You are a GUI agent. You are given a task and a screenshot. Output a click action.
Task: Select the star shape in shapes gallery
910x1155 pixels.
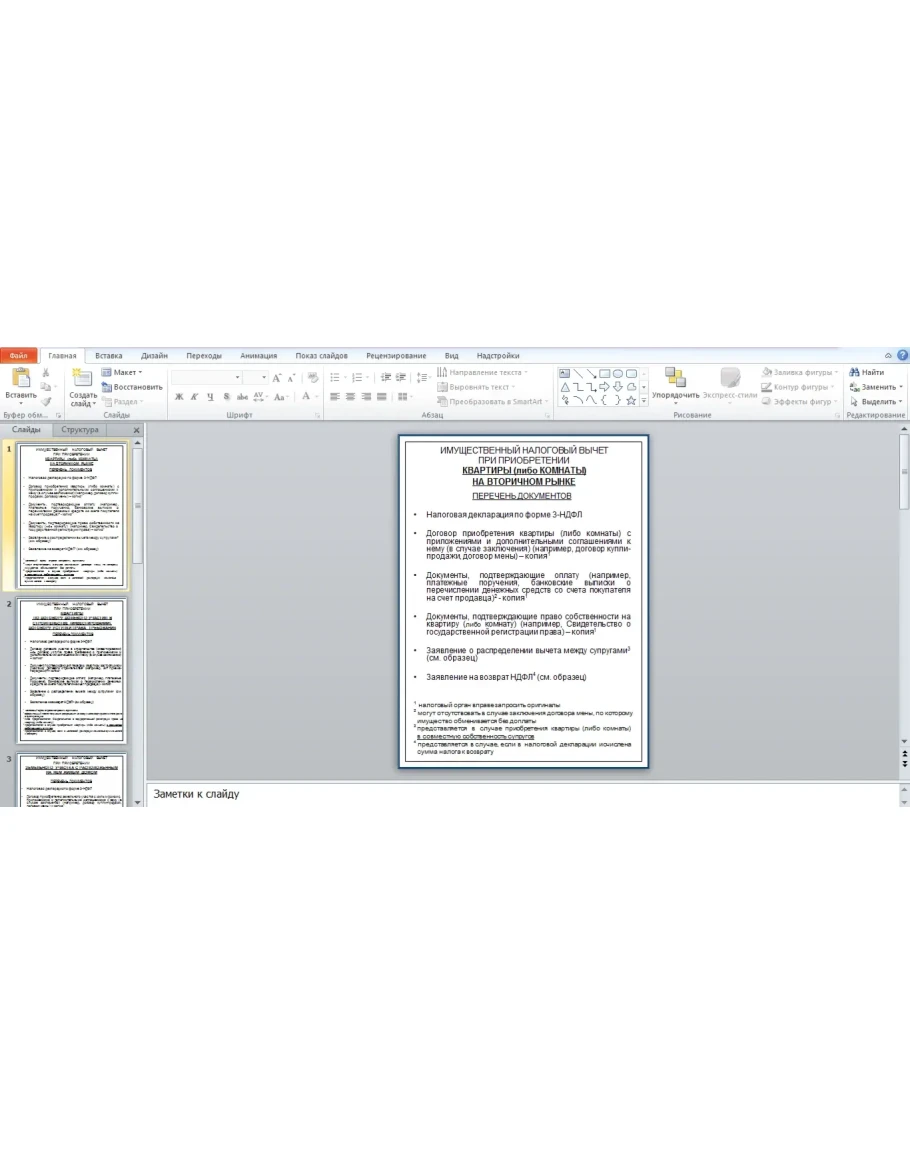click(x=631, y=401)
